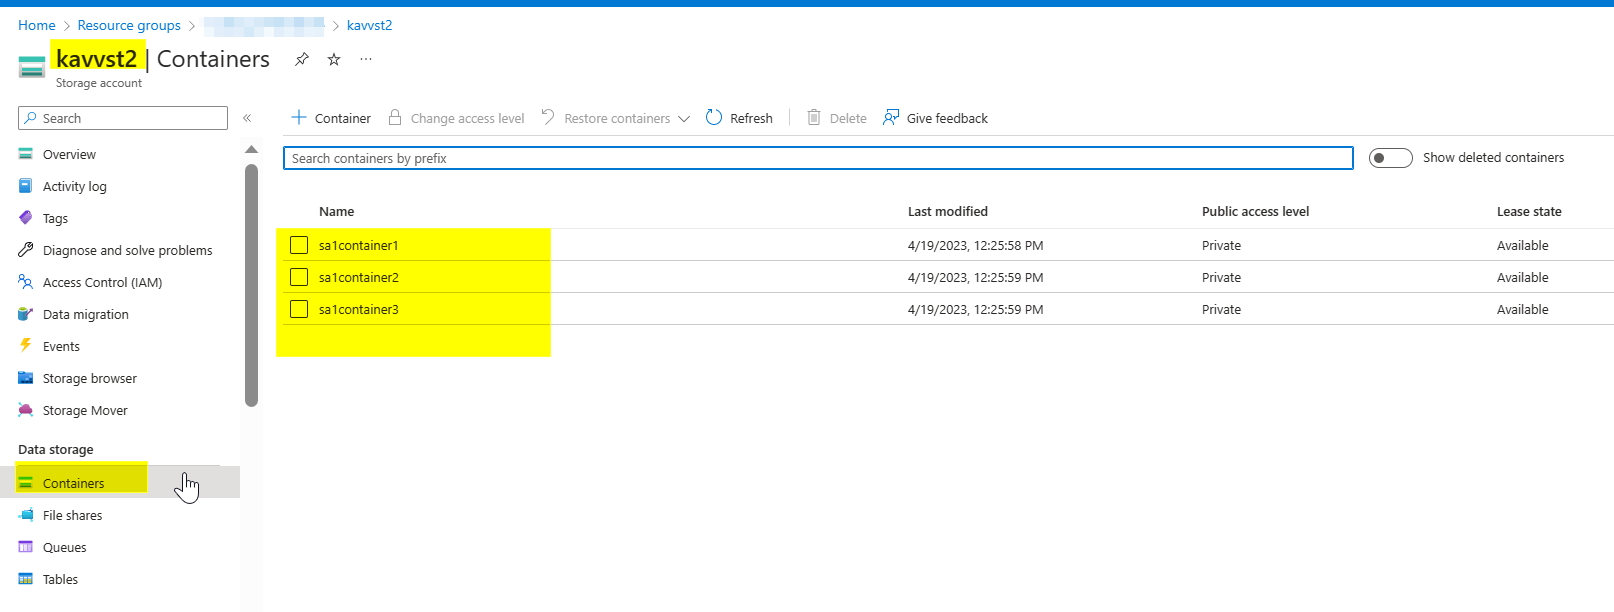Click the Lease state column header
1614x612 pixels.
[x=1529, y=211]
